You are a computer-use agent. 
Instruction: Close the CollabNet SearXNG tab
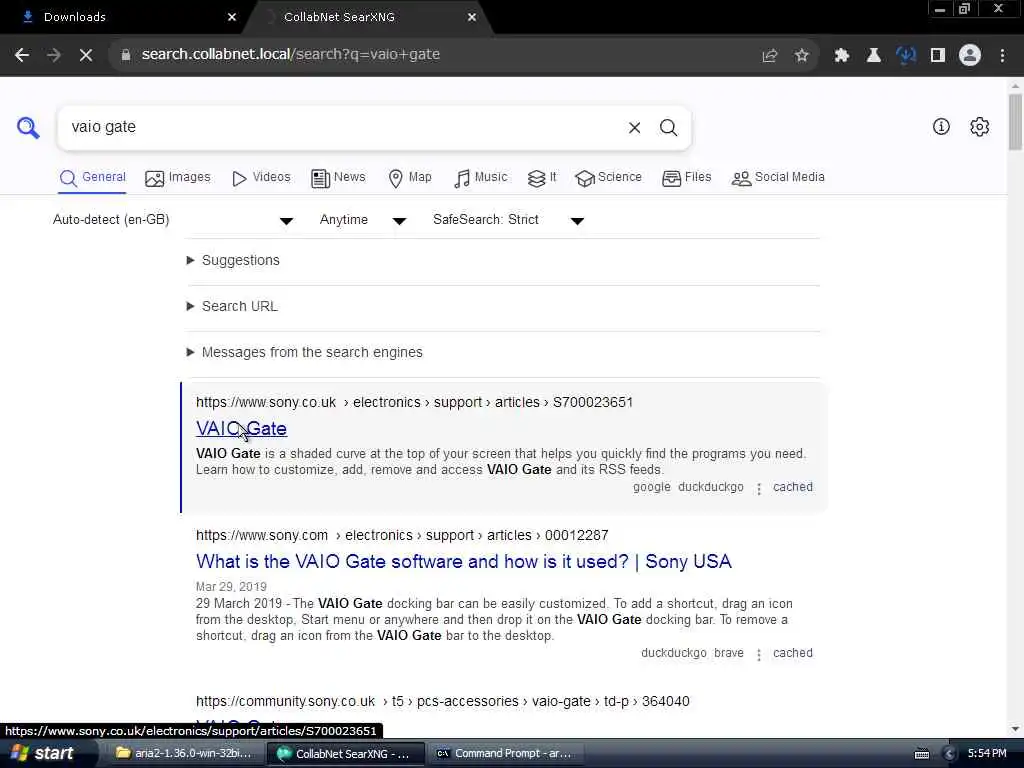472,18
